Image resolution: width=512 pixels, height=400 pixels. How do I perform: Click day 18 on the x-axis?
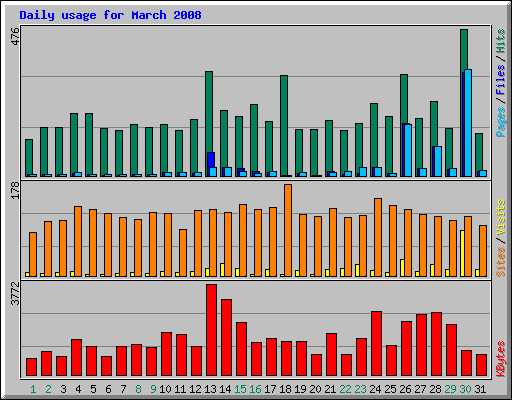pos(285,389)
